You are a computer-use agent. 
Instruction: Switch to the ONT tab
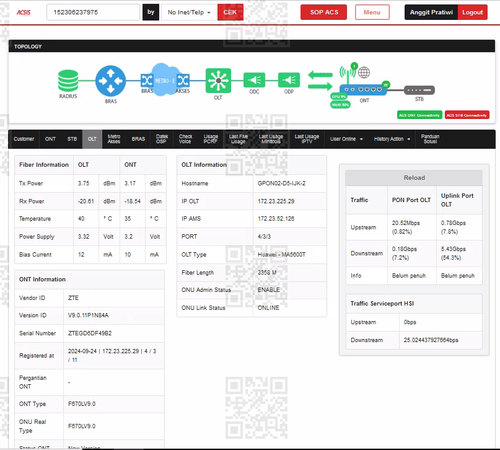pyautogui.click(x=50, y=139)
